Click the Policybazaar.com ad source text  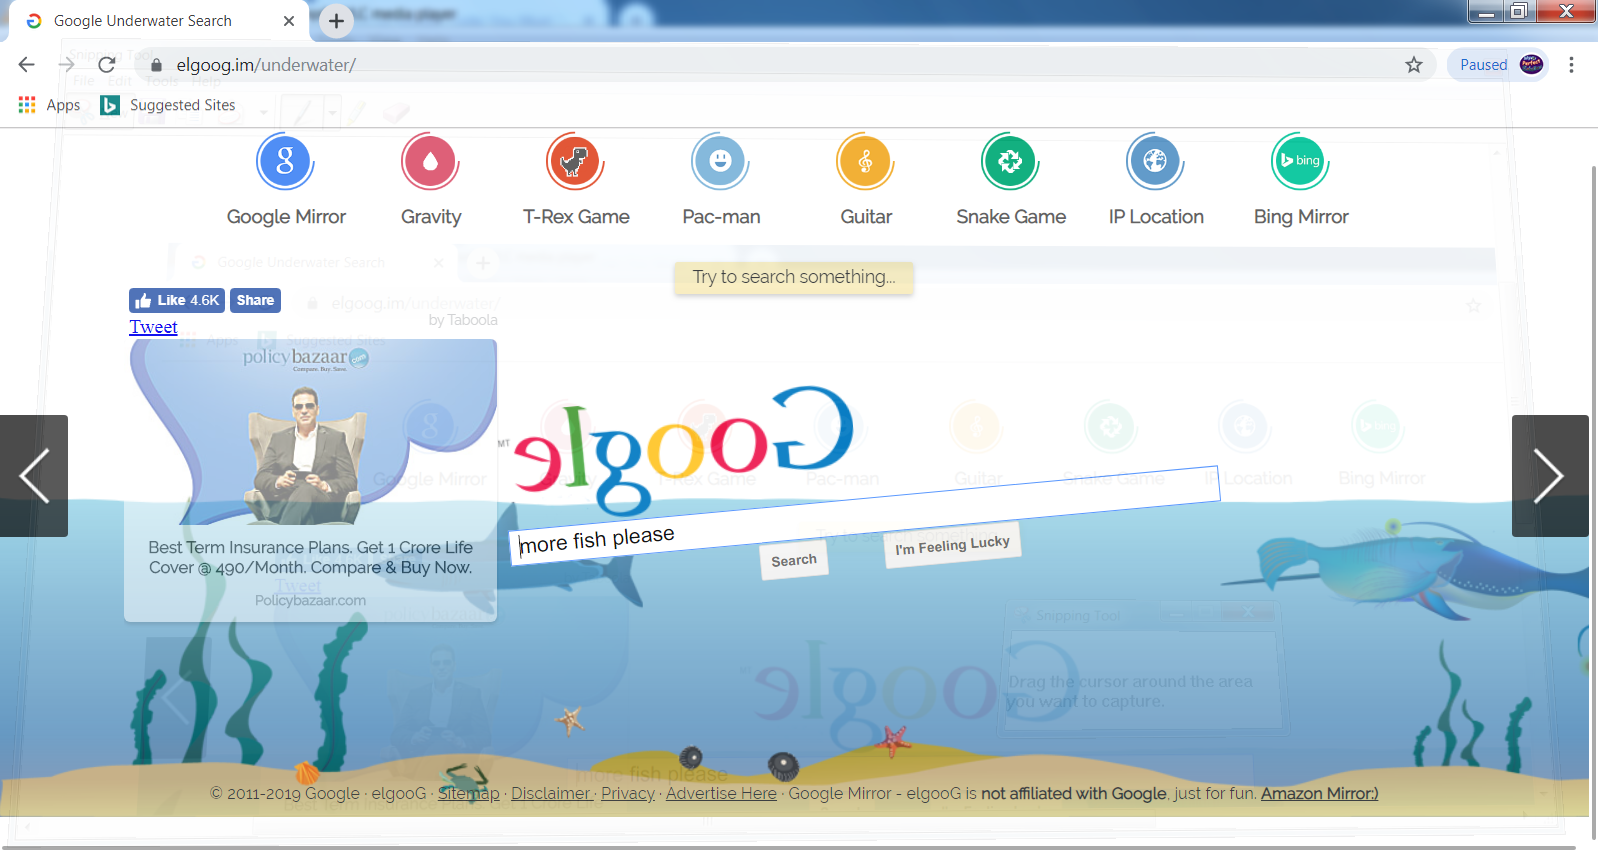pyautogui.click(x=310, y=600)
